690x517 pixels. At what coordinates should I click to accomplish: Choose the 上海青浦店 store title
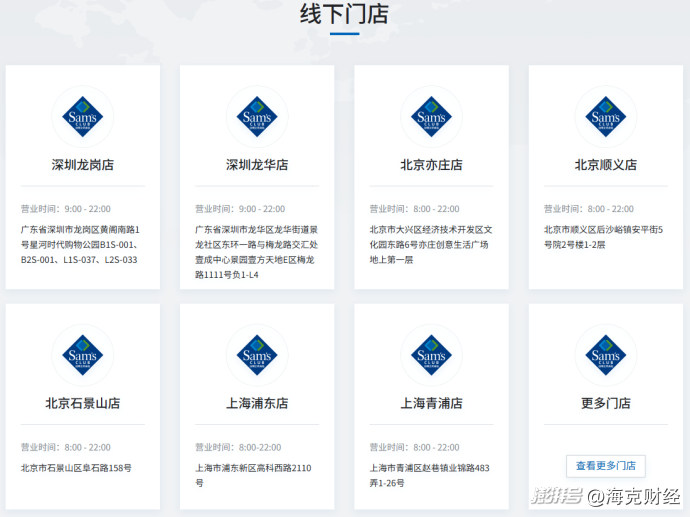431,403
